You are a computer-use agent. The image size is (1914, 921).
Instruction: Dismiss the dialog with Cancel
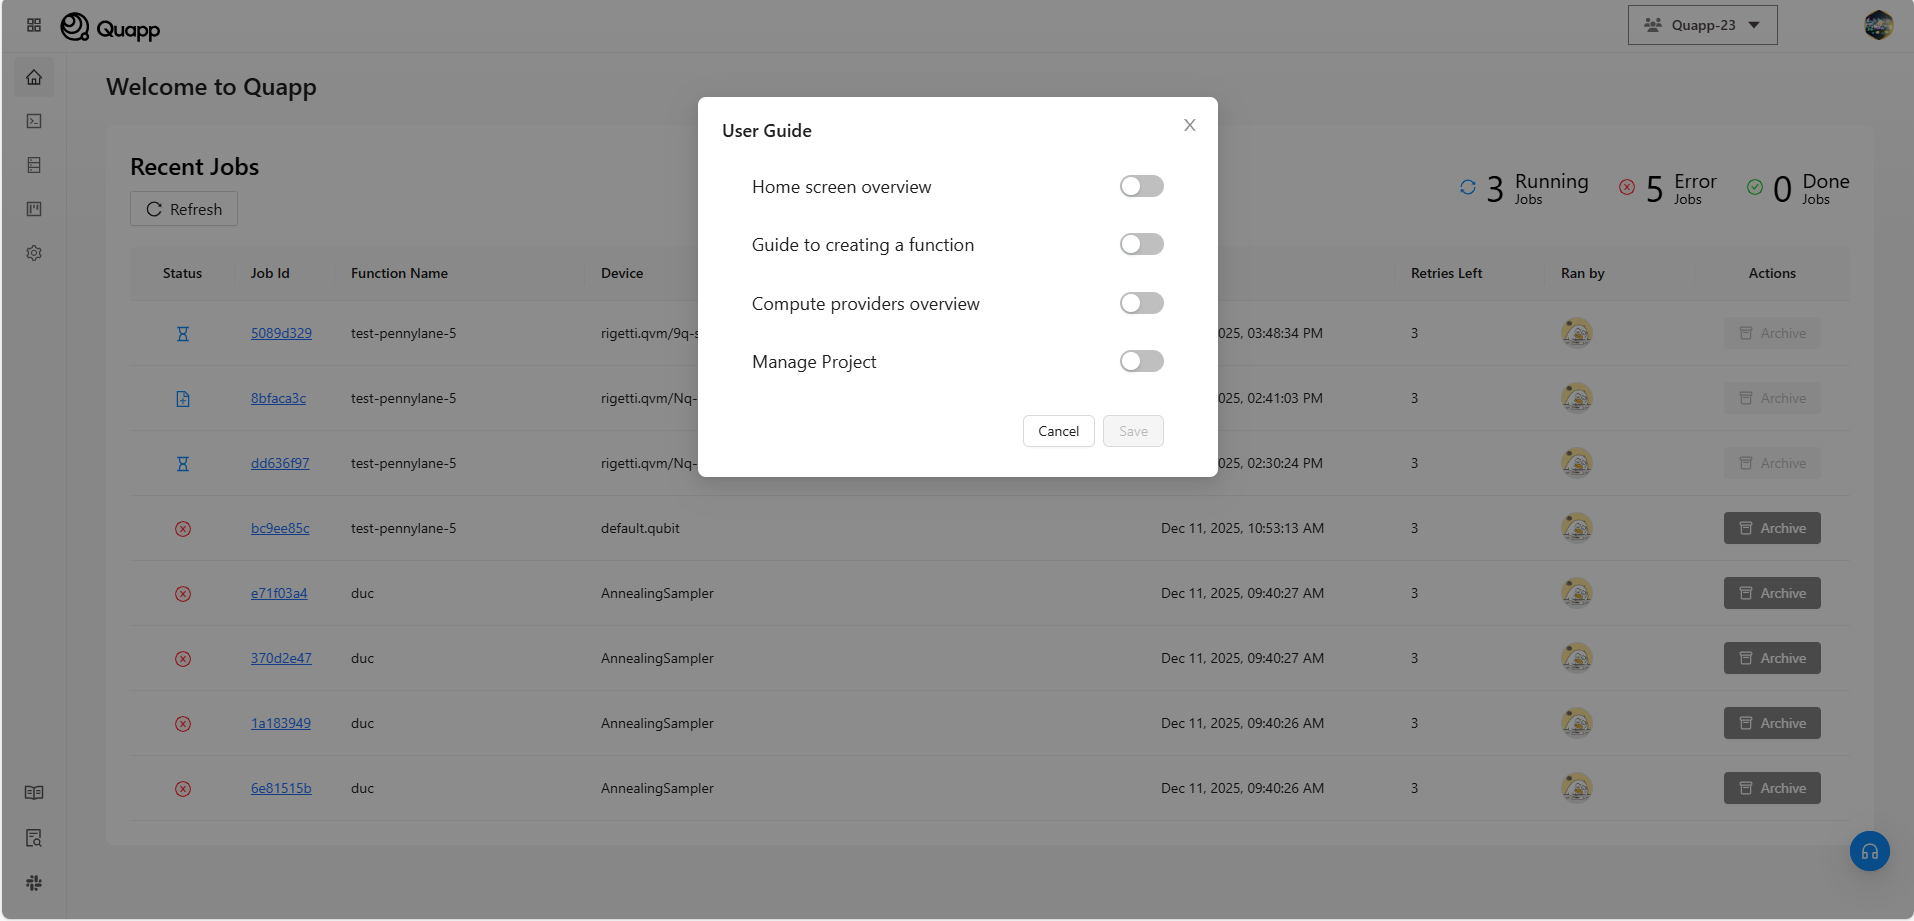pos(1058,430)
